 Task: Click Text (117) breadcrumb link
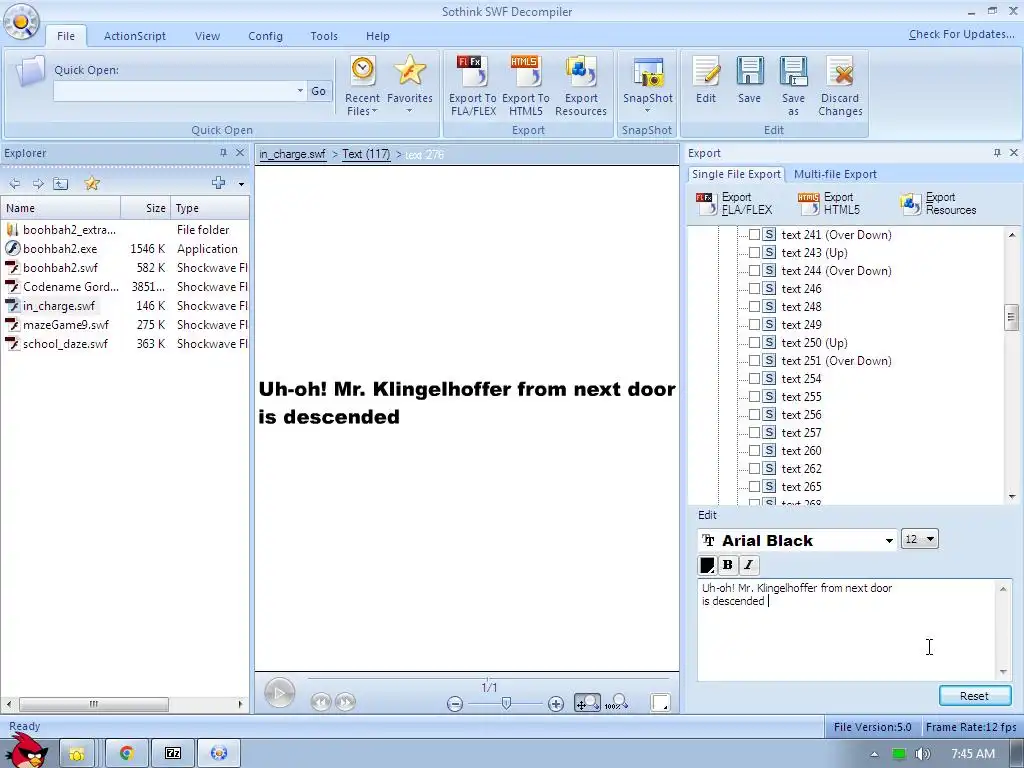click(366, 154)
